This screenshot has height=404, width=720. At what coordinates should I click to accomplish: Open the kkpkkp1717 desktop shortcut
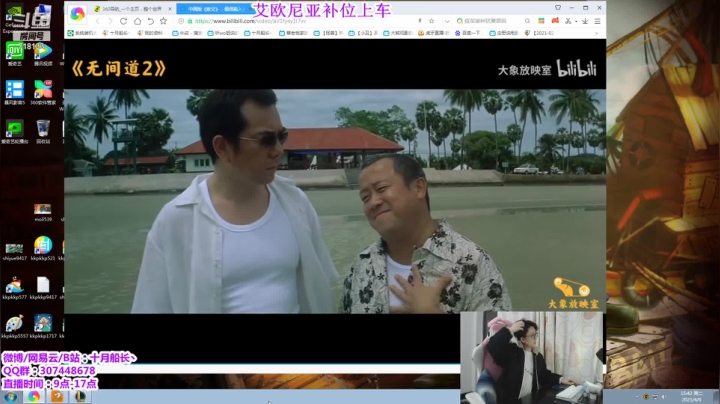coord(43,326)
